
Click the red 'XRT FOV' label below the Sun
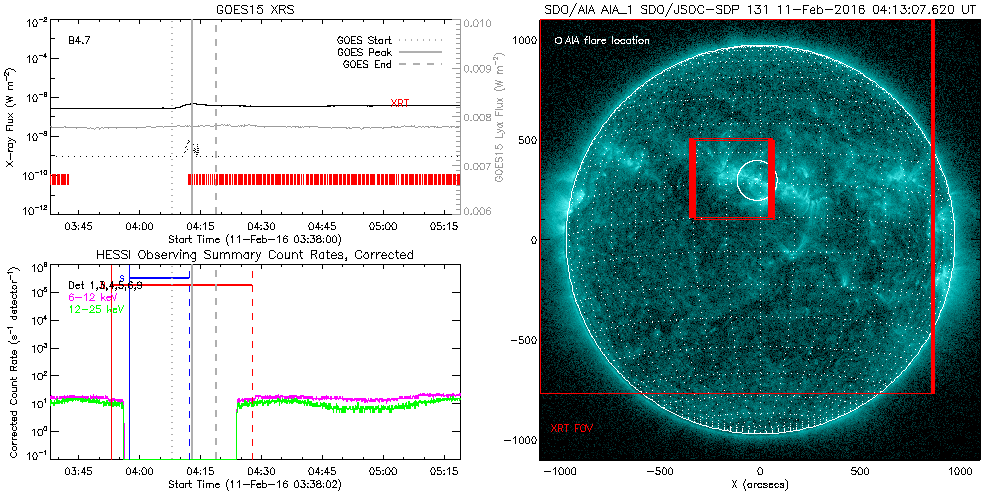[x=572, y=428]
